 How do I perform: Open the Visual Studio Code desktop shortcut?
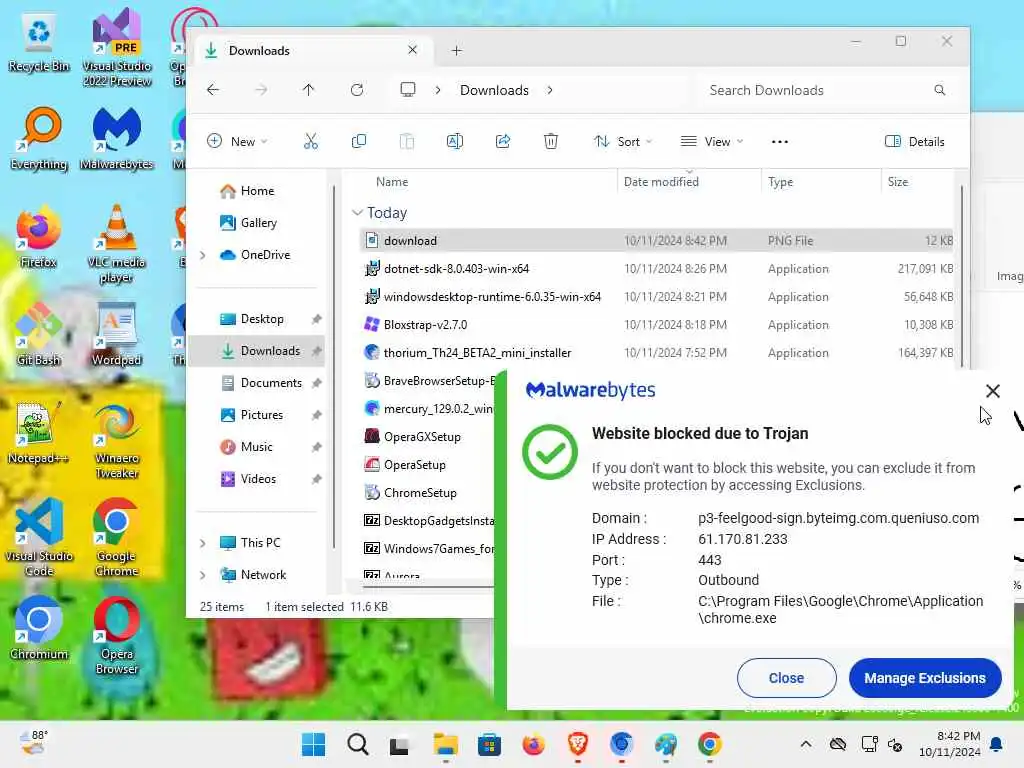39,537
